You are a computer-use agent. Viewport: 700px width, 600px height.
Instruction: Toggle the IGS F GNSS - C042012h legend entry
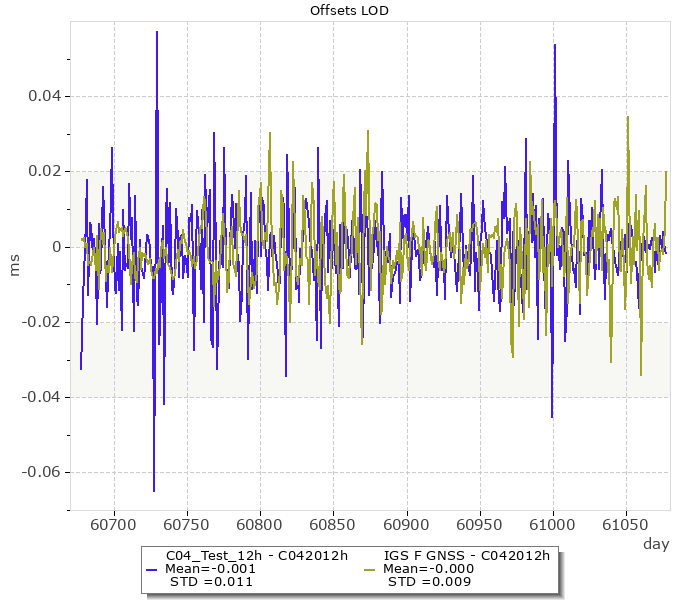[467, 556]
